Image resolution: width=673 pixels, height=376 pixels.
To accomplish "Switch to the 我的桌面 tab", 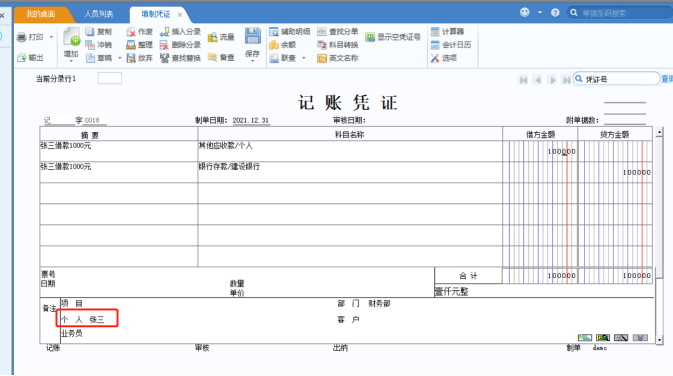I will (x=40, y=14).
